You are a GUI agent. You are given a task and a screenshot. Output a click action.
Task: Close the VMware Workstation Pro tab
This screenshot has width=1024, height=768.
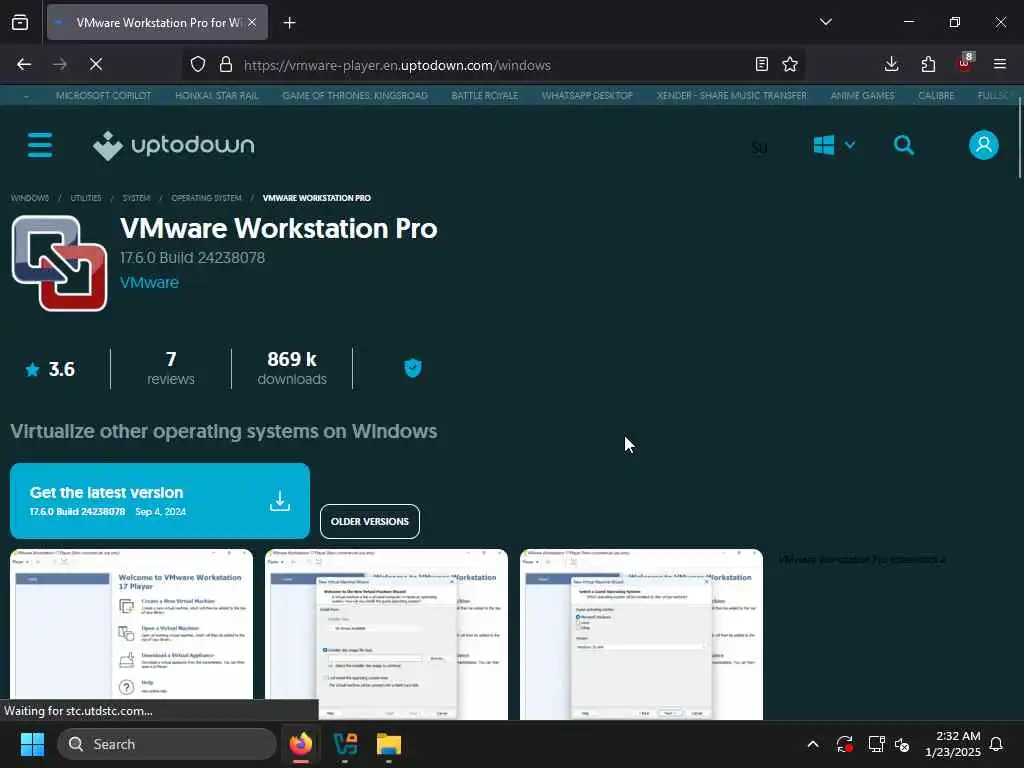pos(252,22)
